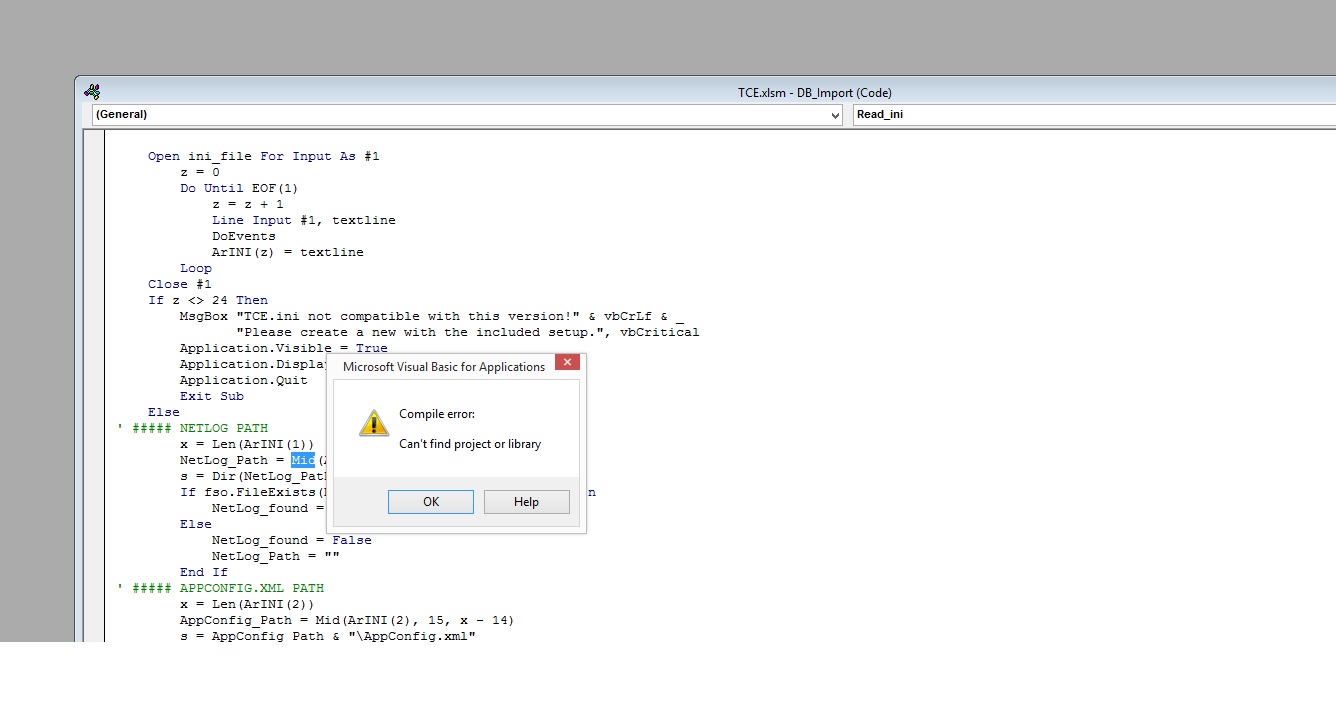The image size is (1336, 720).
Task: Click the 'TCE.xlsm - DB_Import (Code)' title bar
Action: pos(815,93)
